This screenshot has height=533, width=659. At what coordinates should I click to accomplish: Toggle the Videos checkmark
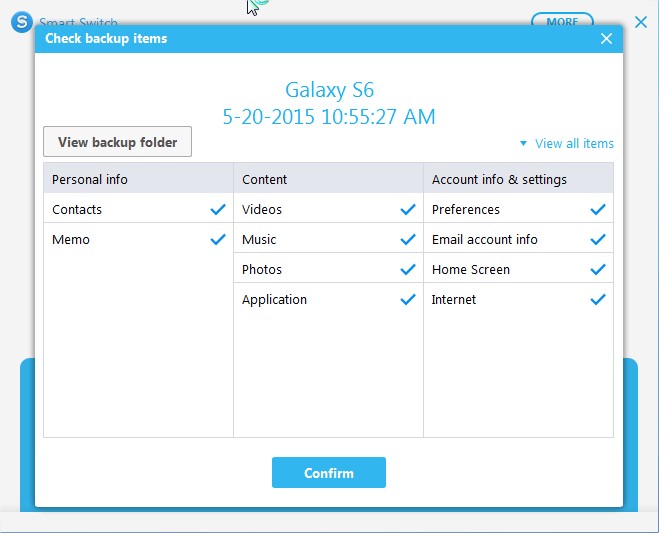(x=408, y=209)
